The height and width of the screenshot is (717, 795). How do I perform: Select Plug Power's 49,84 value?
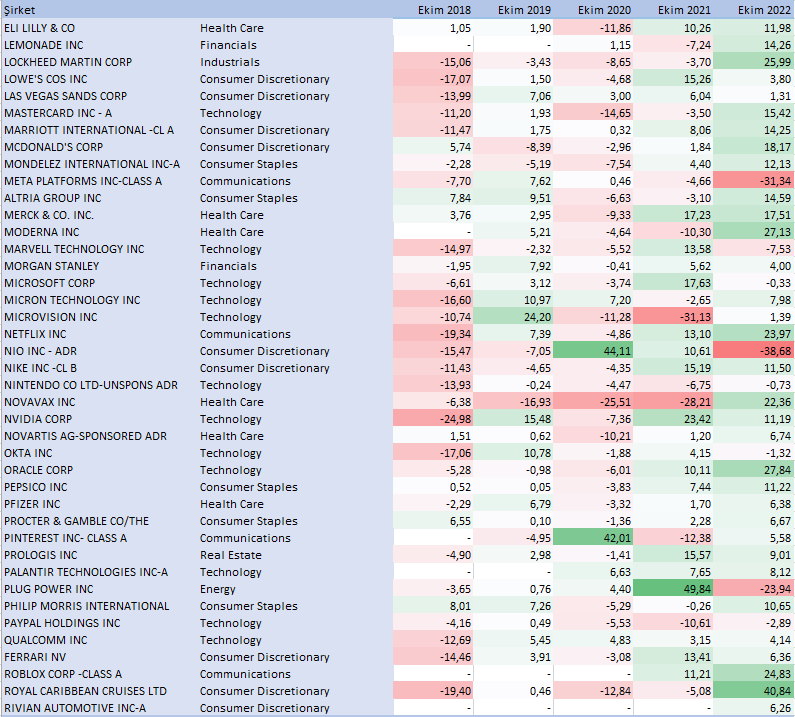point(673,589)
